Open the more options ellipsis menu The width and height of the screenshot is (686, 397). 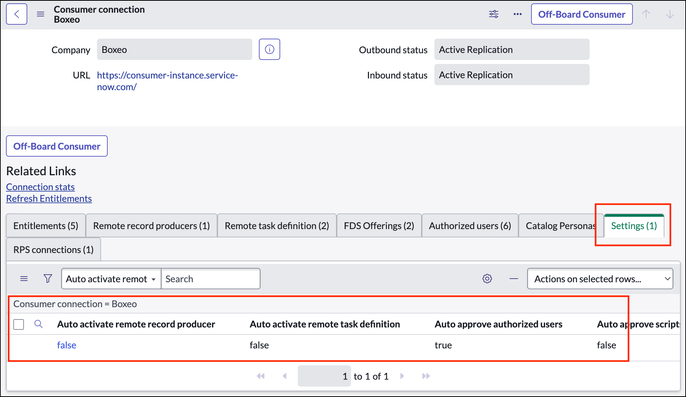point(518,14)
